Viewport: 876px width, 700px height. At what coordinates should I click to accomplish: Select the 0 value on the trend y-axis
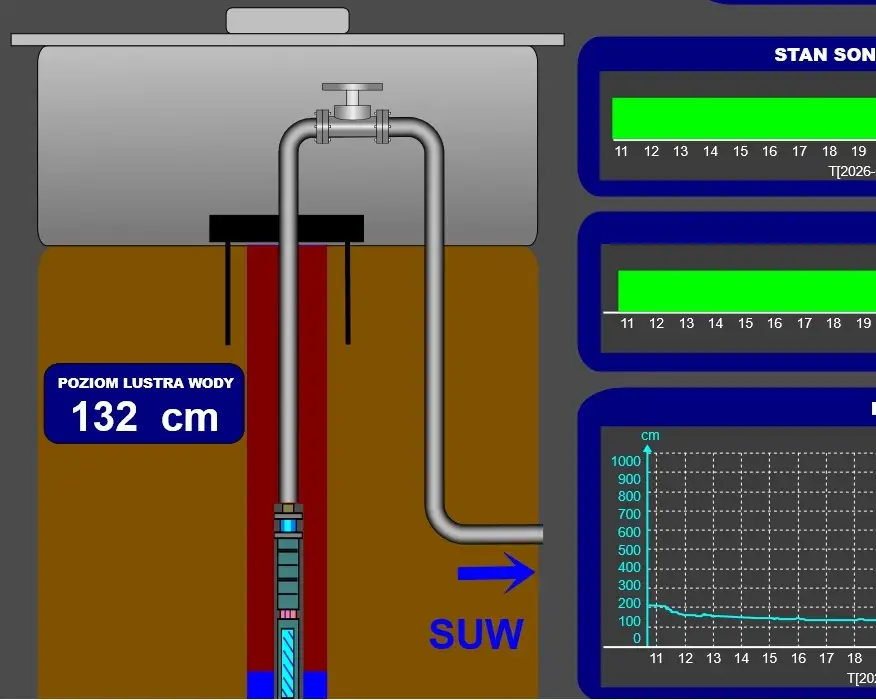pos(636,638)
